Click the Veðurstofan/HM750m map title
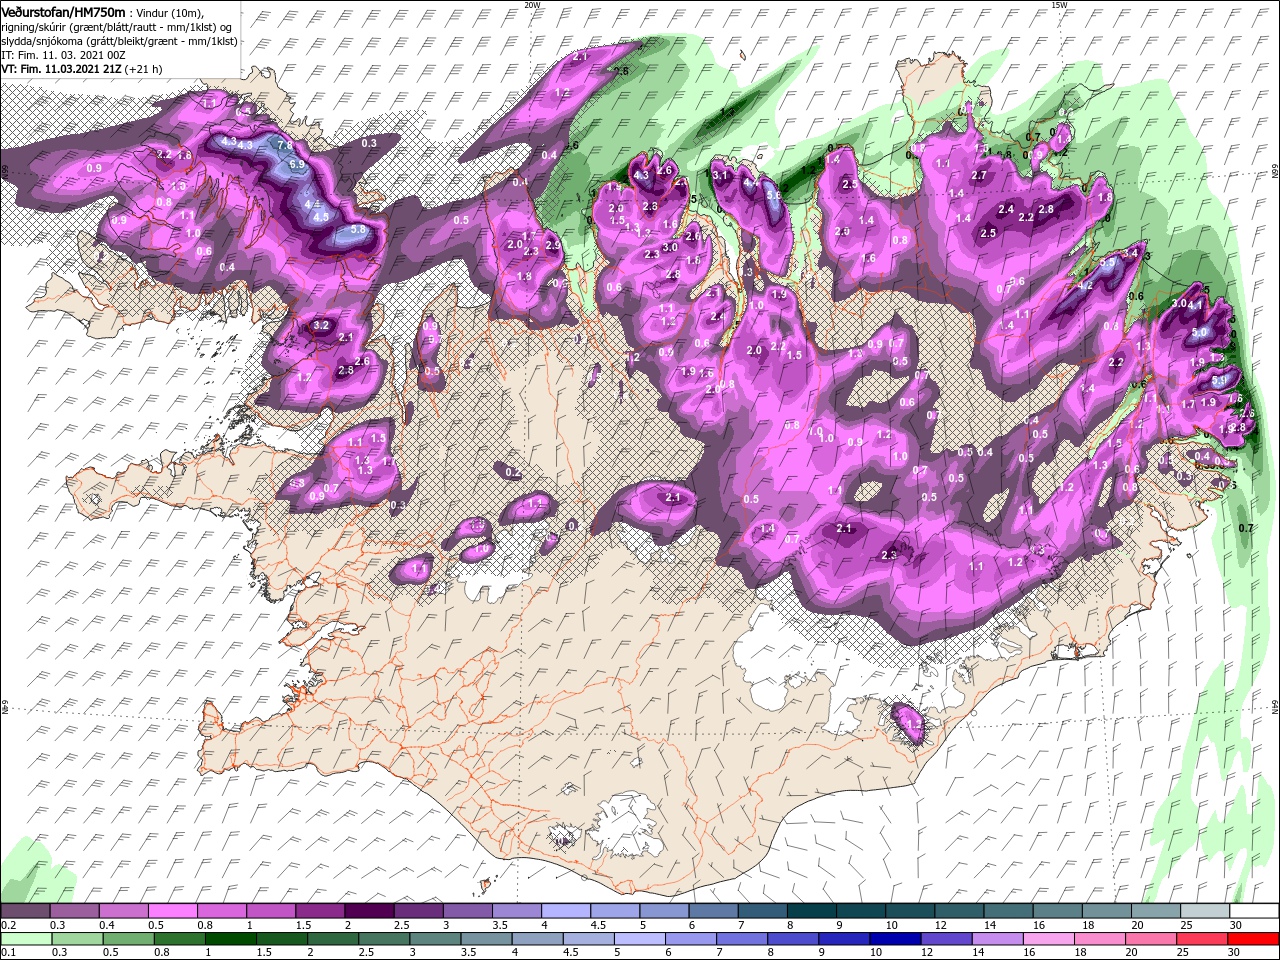This screenshot has width=1280, height=960. tap(64, 12)
